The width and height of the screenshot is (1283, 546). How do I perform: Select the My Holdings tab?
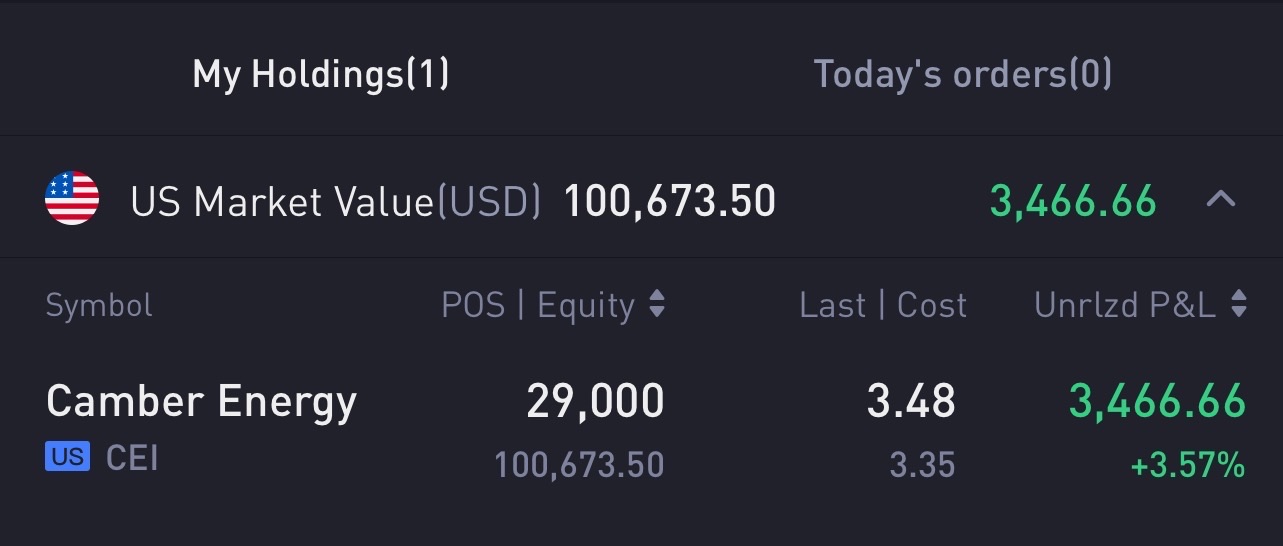click(321, 74)
